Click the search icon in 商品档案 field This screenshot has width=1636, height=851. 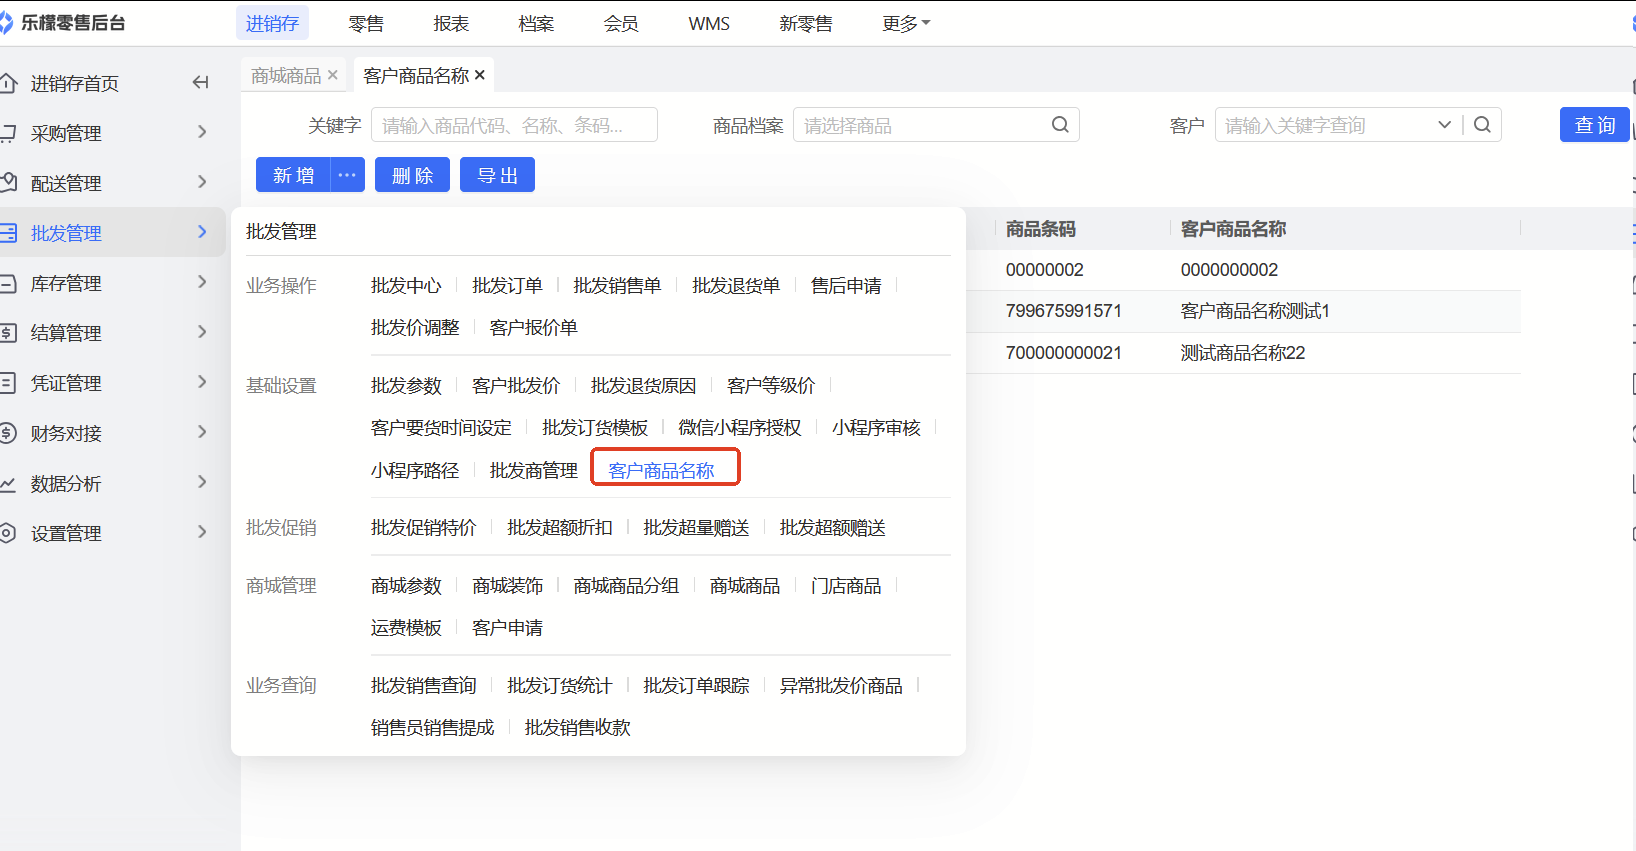tap(1060, 125)
